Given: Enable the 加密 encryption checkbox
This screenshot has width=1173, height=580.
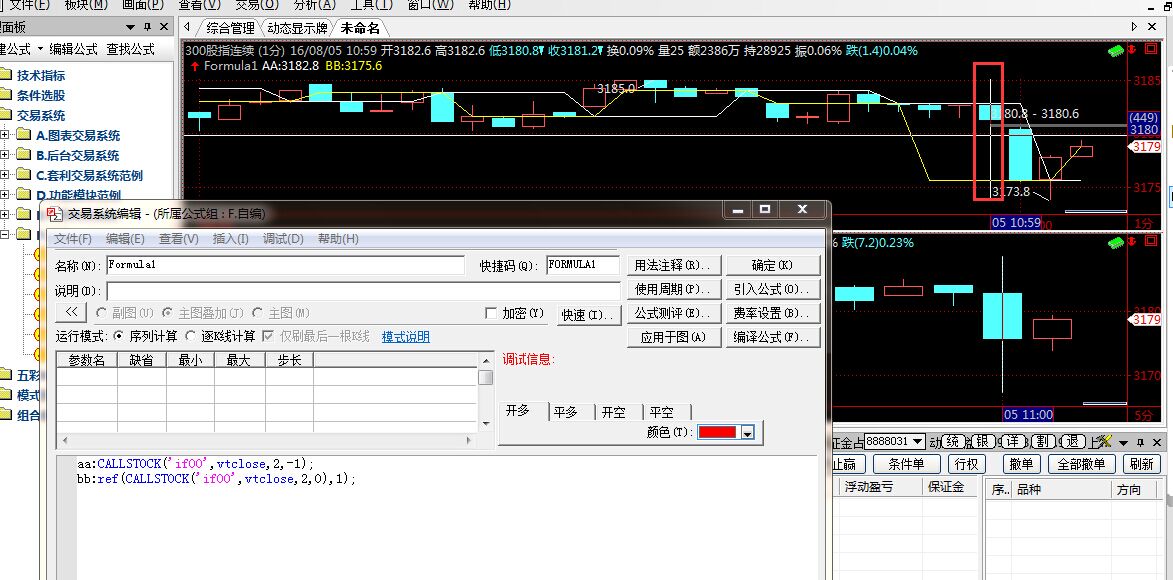Looking at the screenshot, I should (x=490, y=313).
